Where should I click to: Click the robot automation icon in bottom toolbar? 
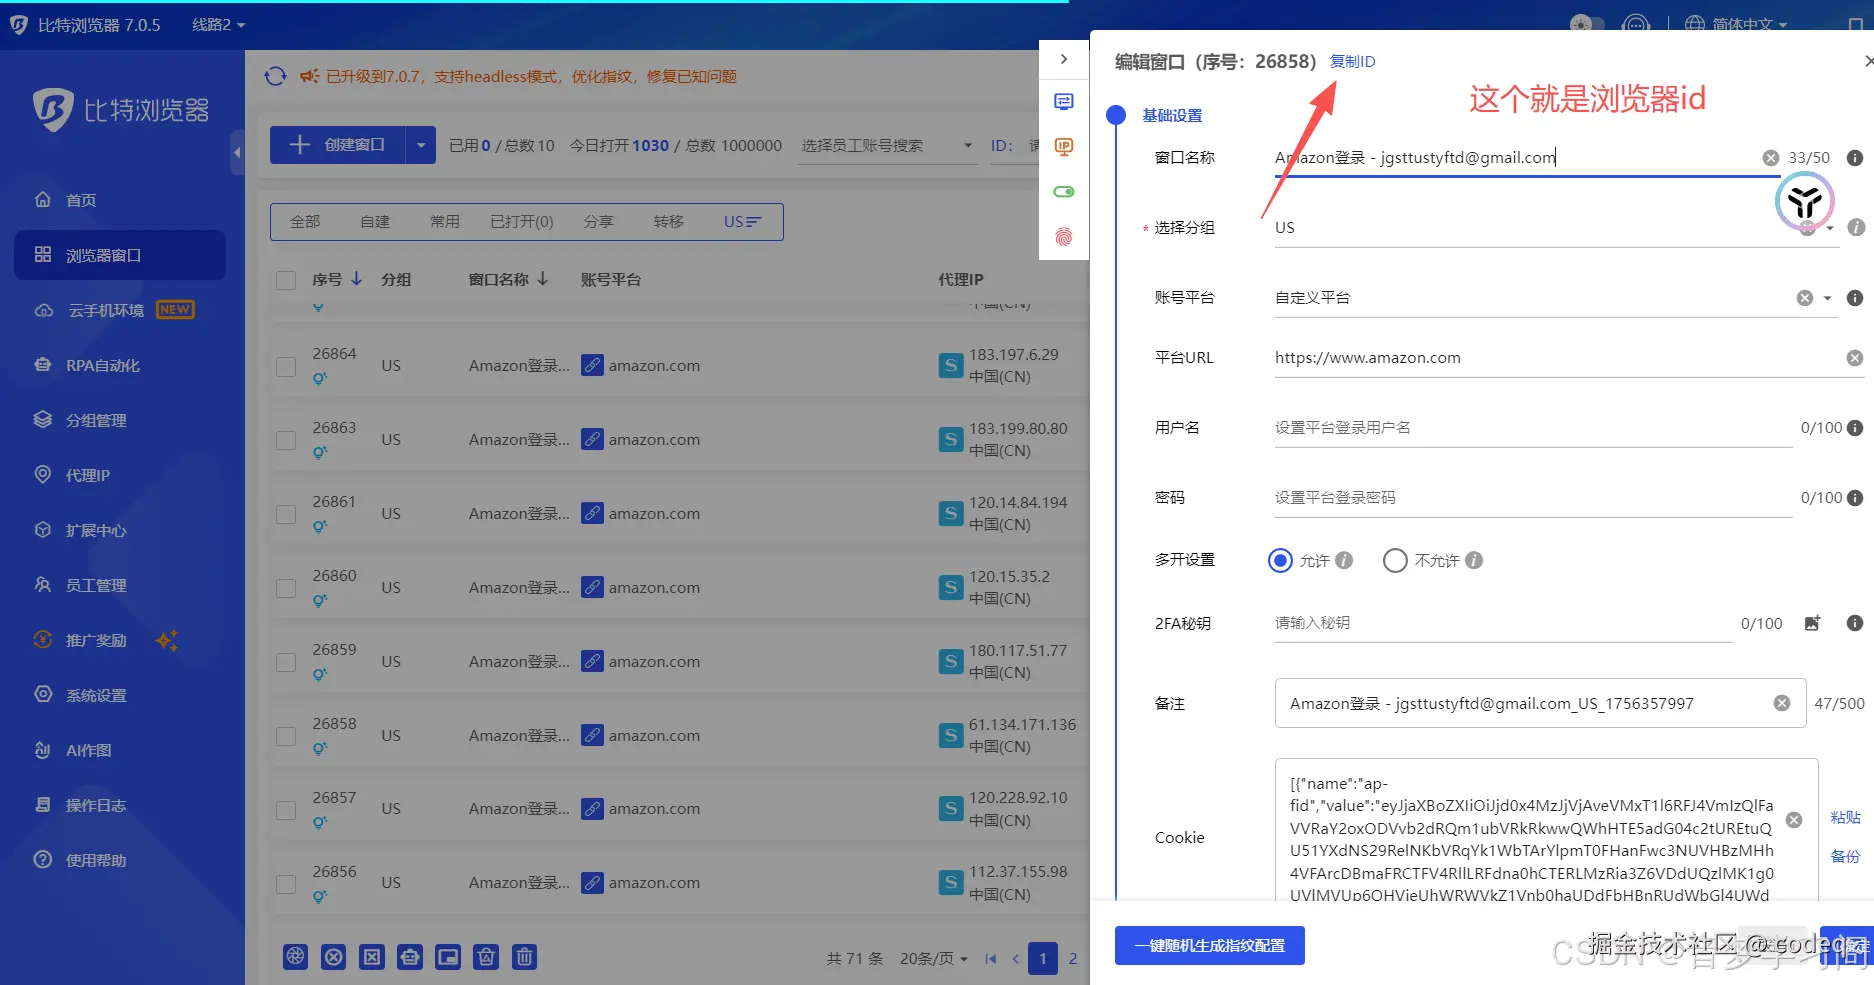pos(410,957)
